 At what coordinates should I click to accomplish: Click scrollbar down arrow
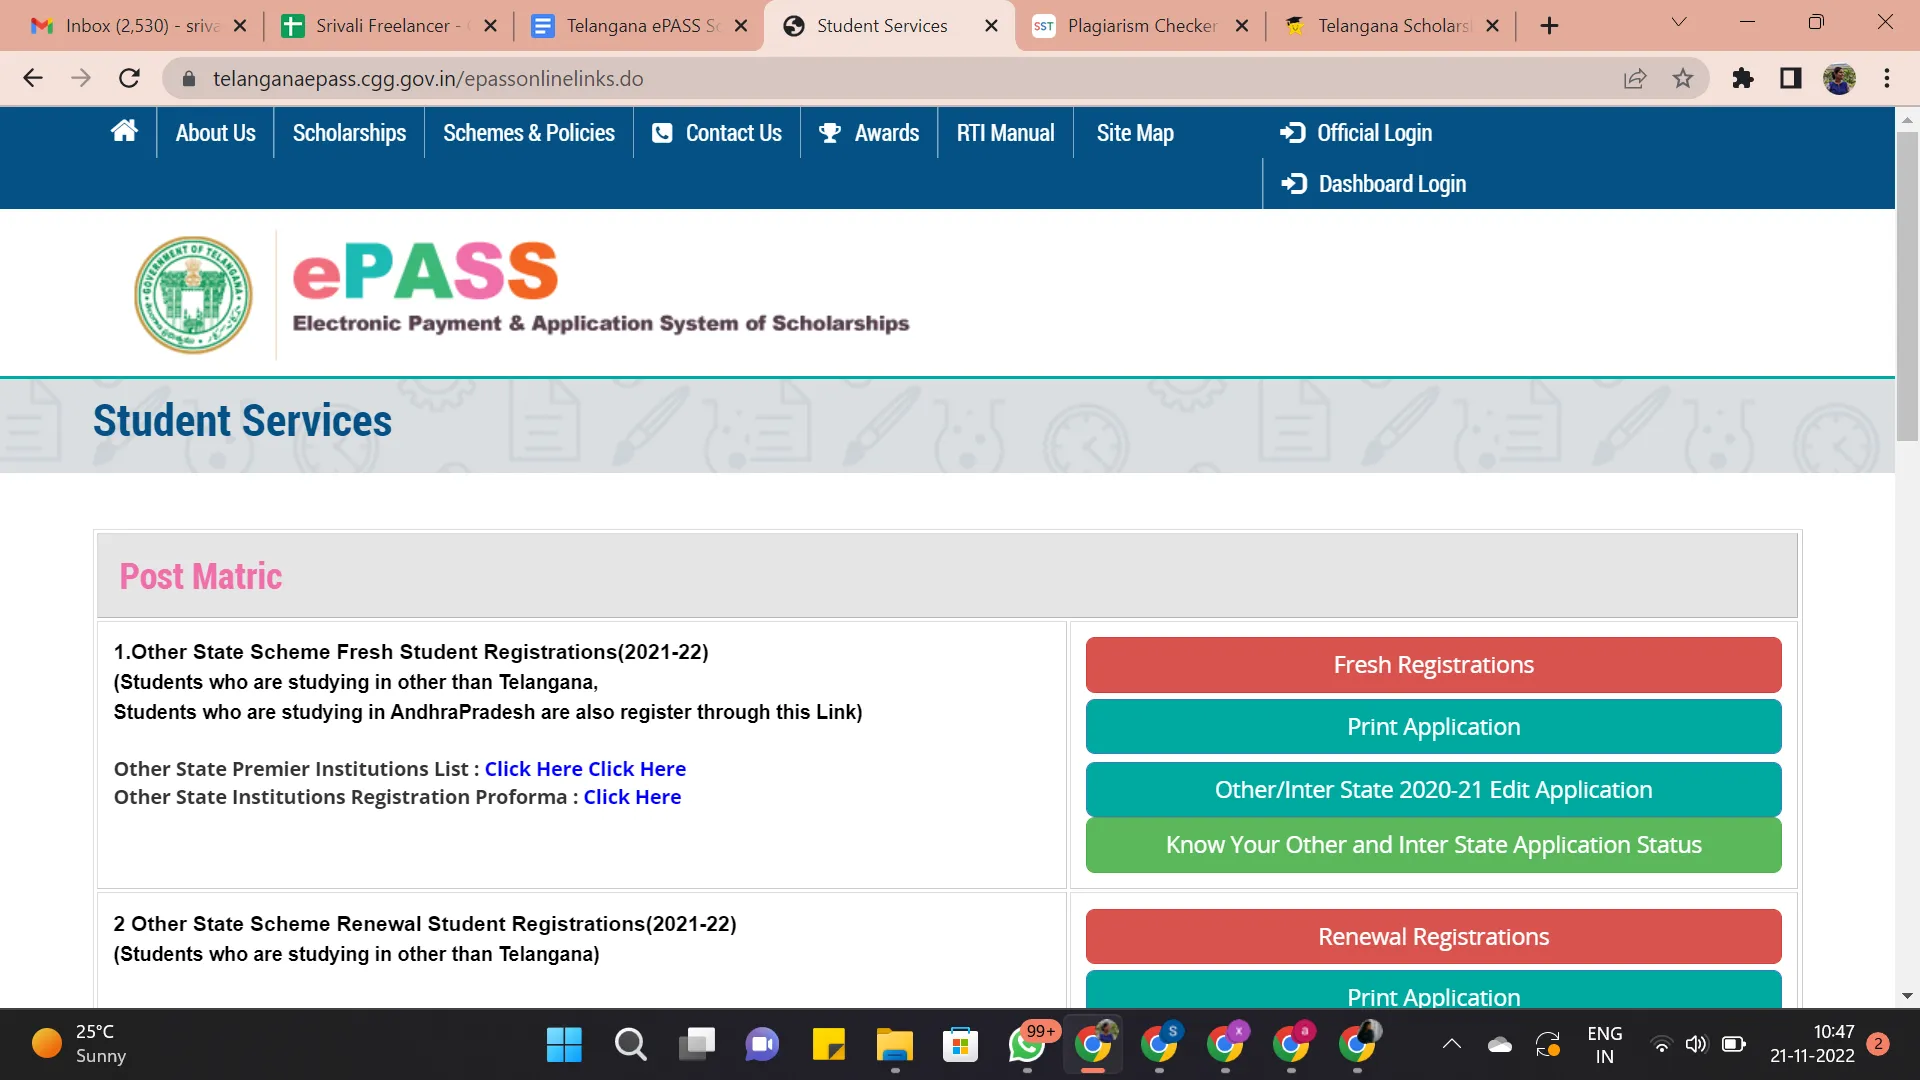[x=1907, y=996]
